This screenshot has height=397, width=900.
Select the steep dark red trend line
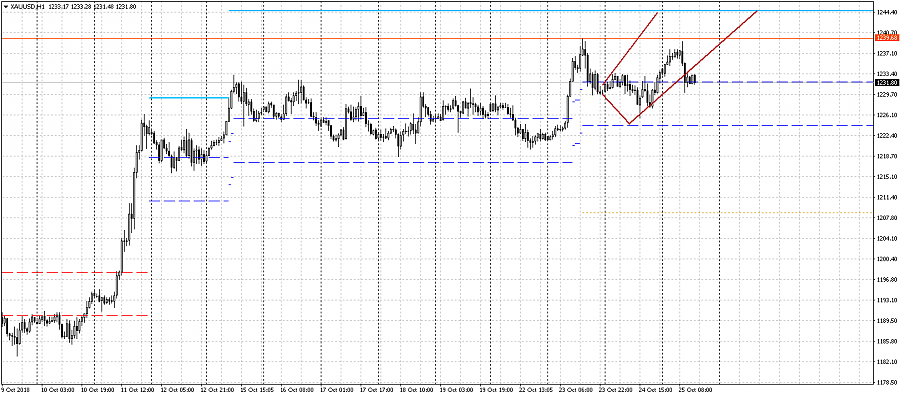(630, 48)
